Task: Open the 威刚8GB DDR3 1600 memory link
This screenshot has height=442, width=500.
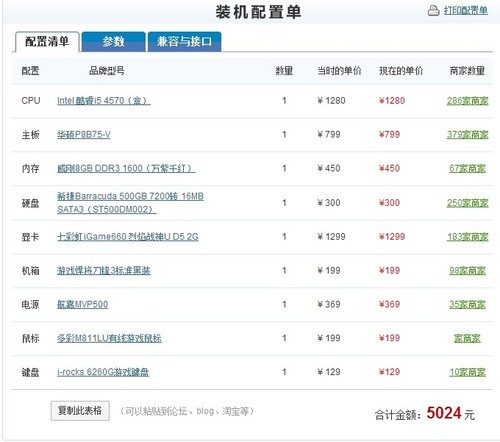Action: (x=126, y=168)
